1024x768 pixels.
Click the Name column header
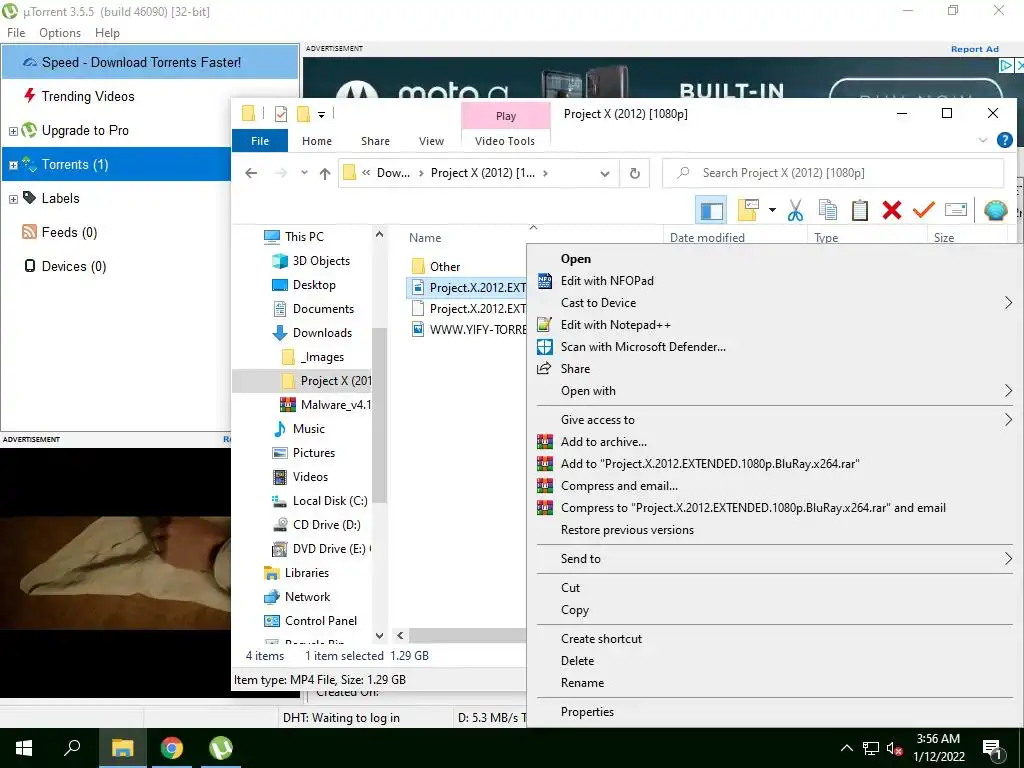(425, 238)
